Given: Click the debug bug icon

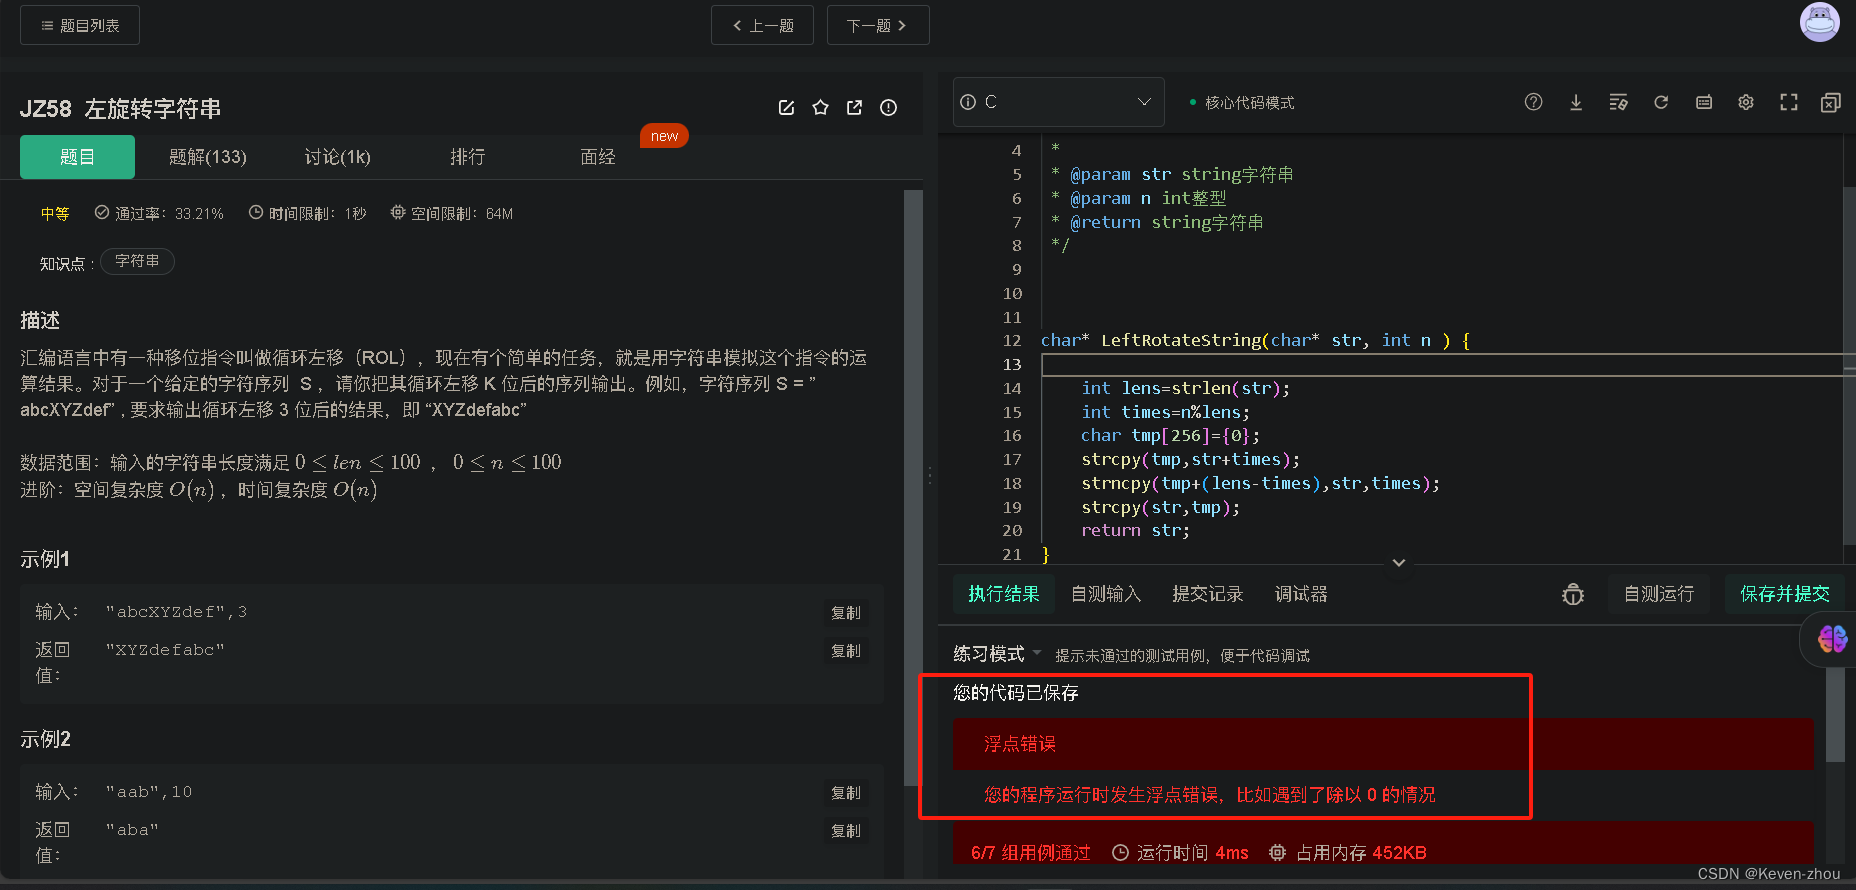Looking at the screenshot, I should 1573,595.
